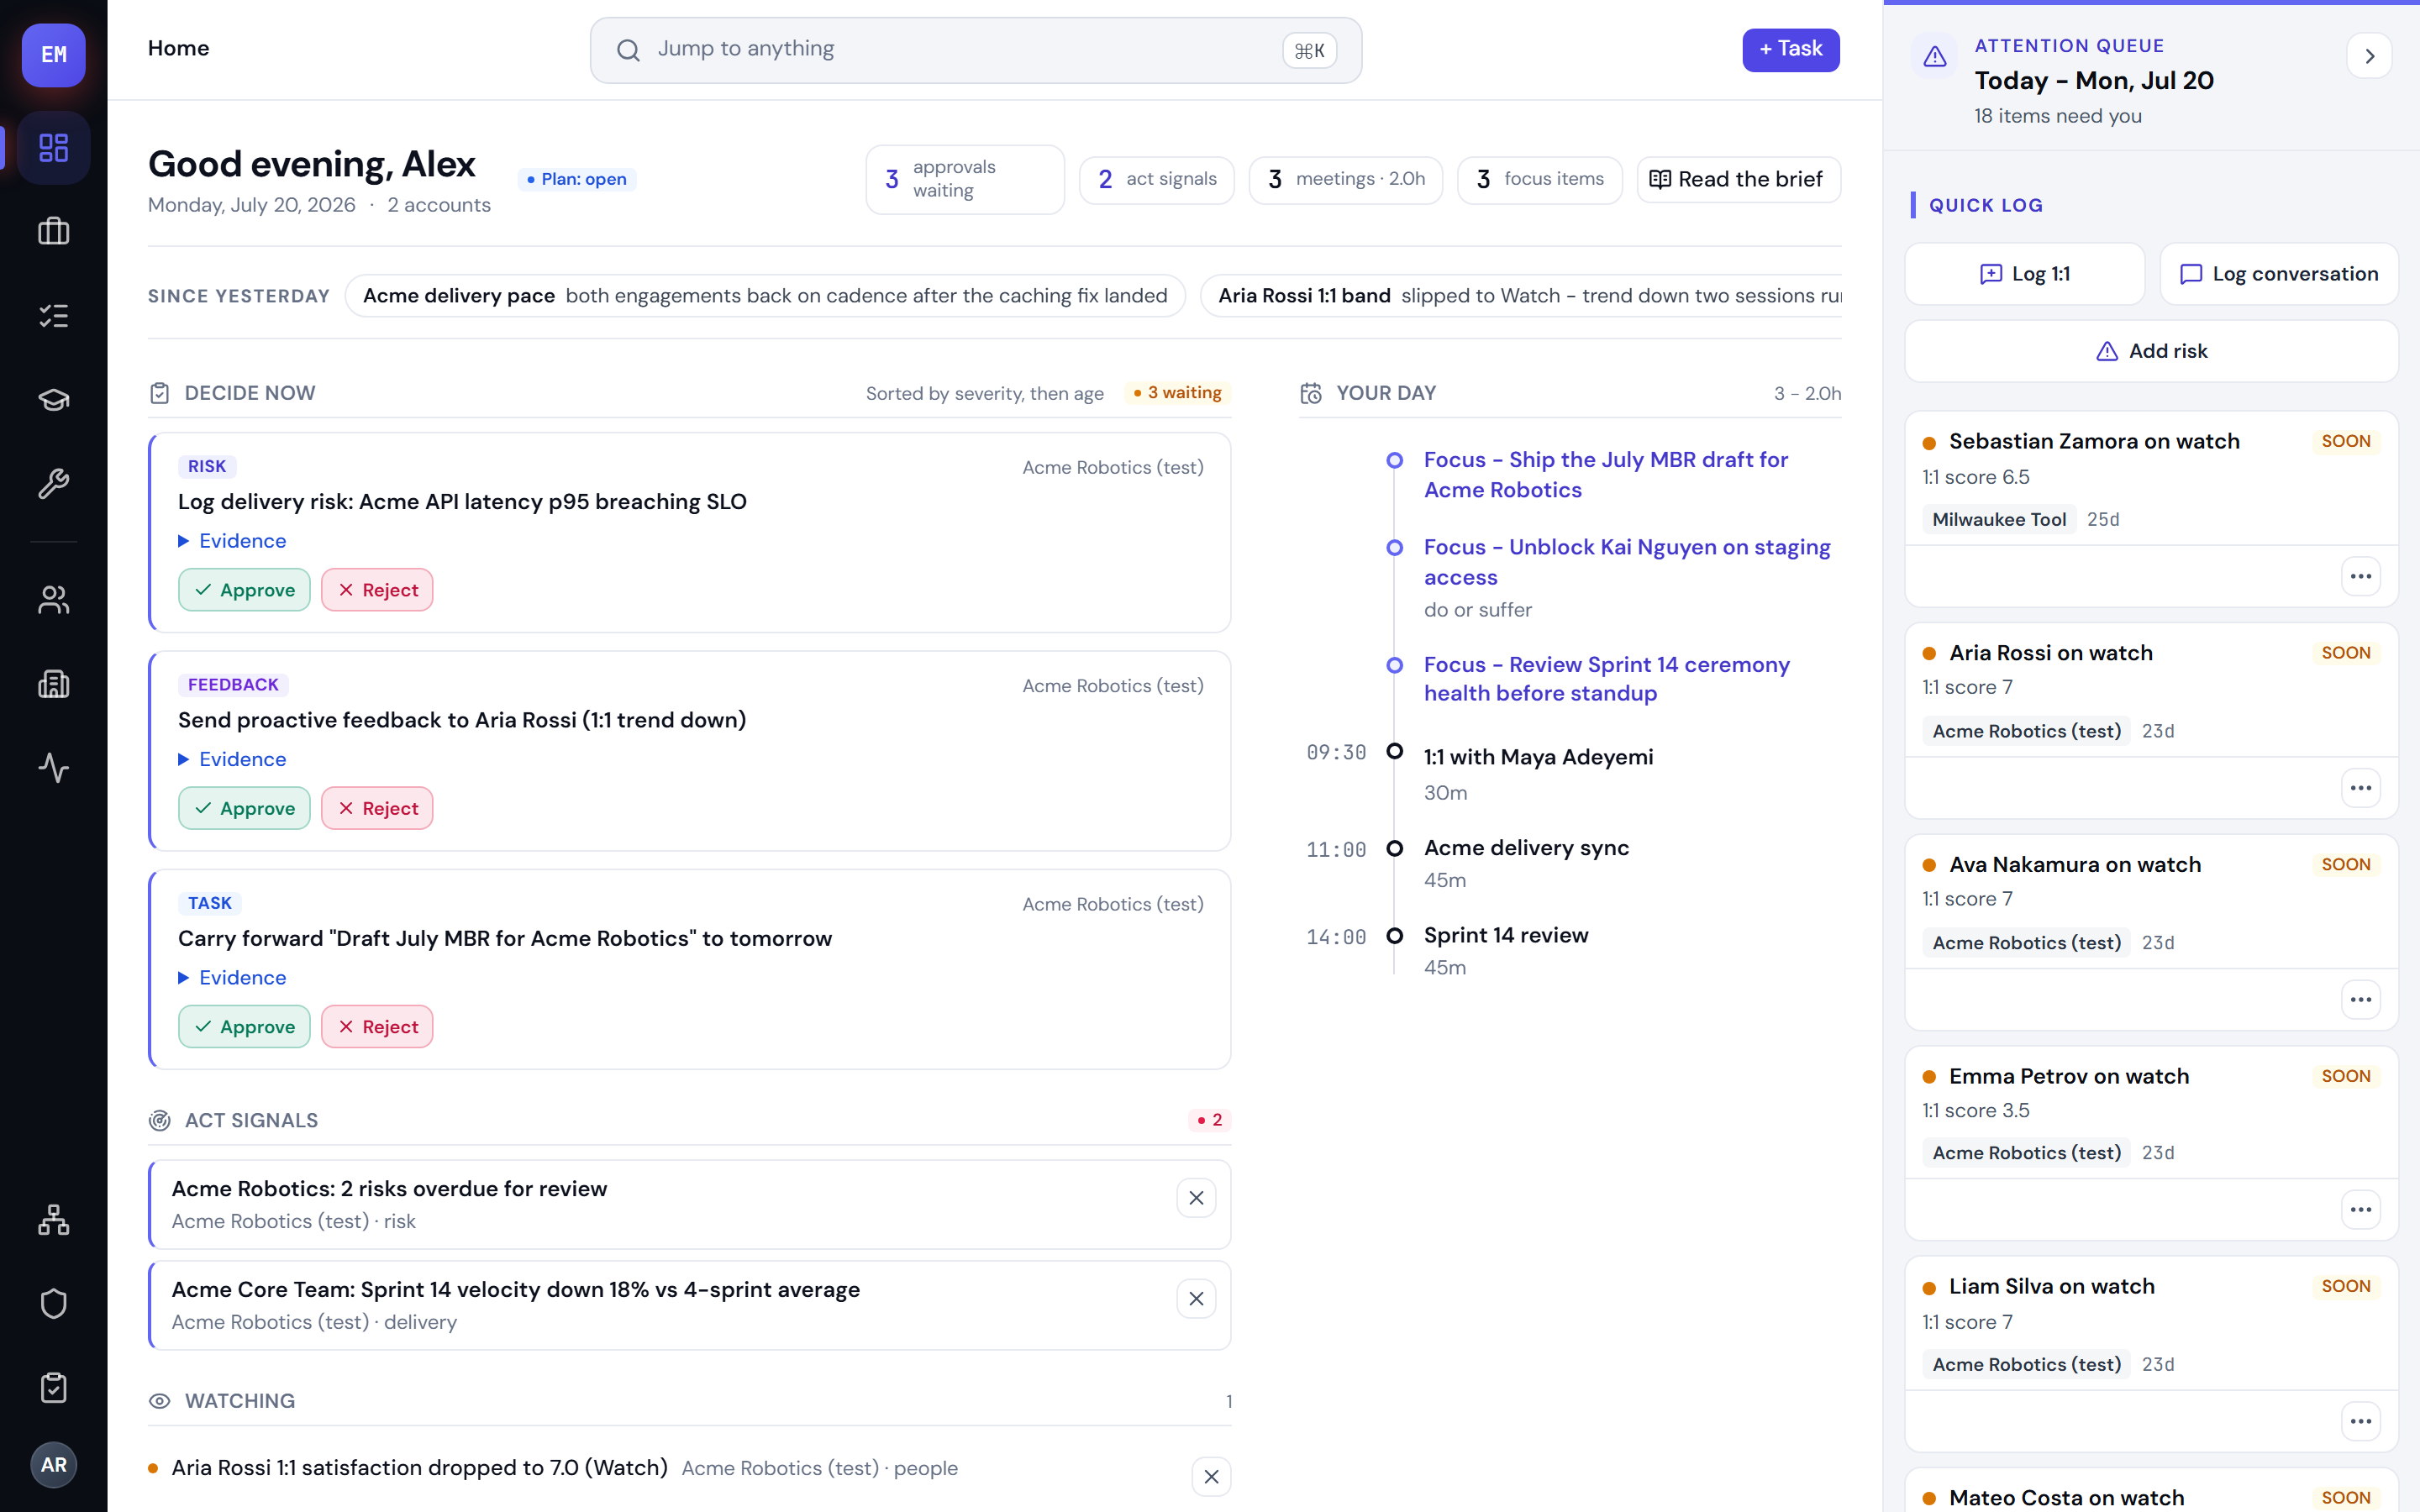The width and height of the screenshot is (2420, 1512).
Task: Approve proactive feedback to Aria Rossi
Action: tap(244, 808)
